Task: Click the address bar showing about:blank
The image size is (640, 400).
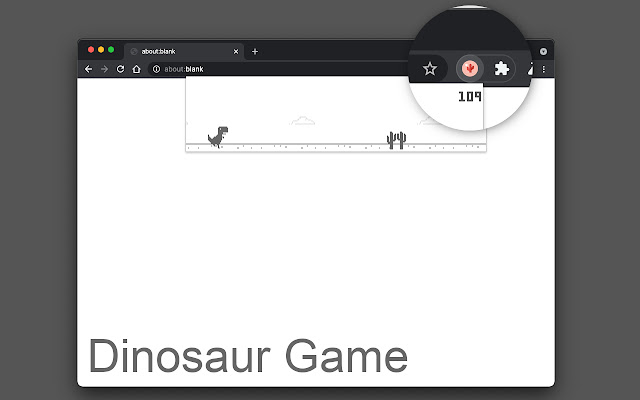Action: coord(278,69)
